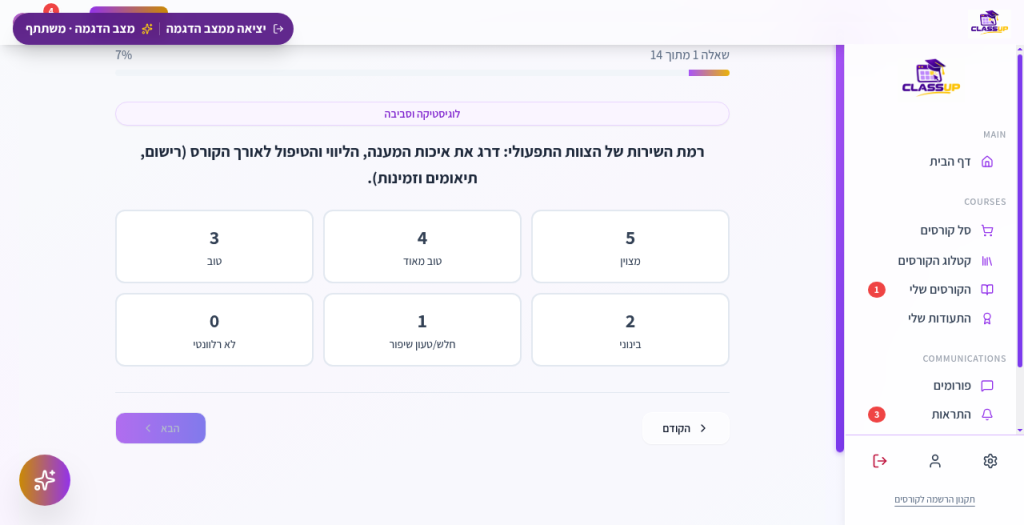The width and height of the screenshot is (1024, 525).
Task: Click the red logout icon in sidebar
Action: pos(880,461)
